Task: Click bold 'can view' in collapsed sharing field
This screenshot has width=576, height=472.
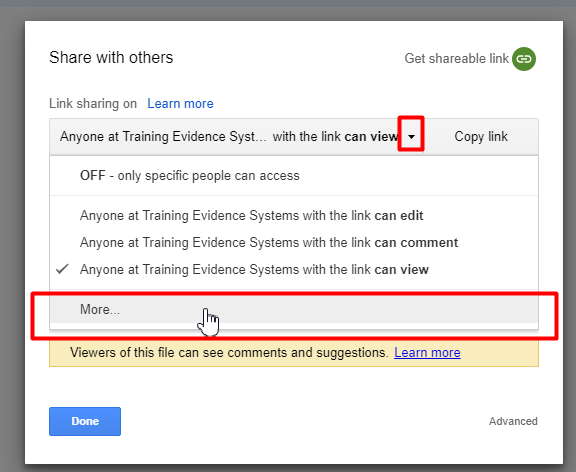Action: (x=371, y=137)
